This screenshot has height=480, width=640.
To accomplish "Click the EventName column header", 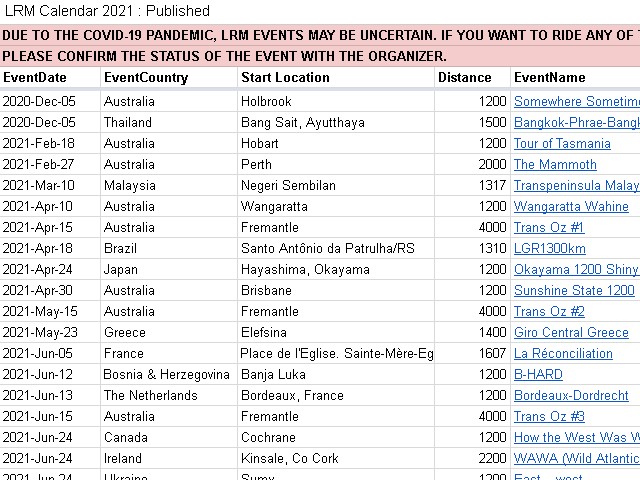I will [550, 78].
